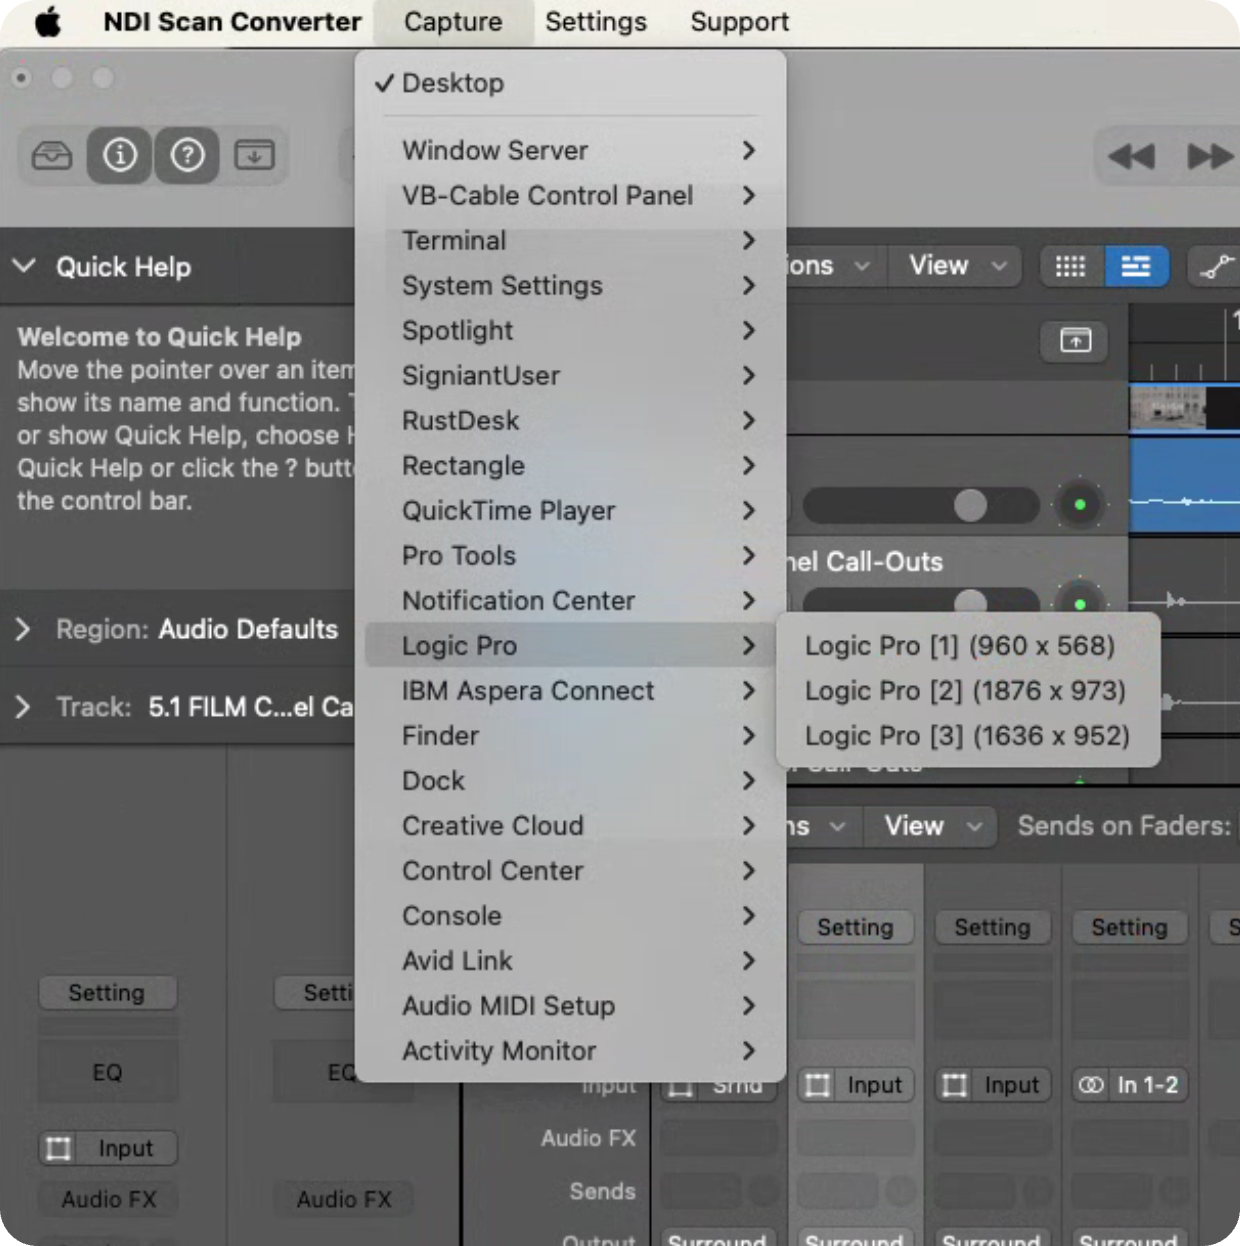Screen dimensions: 1240x1246
Task: Open the Creative Cloud submenu
Action: point(570,825)
